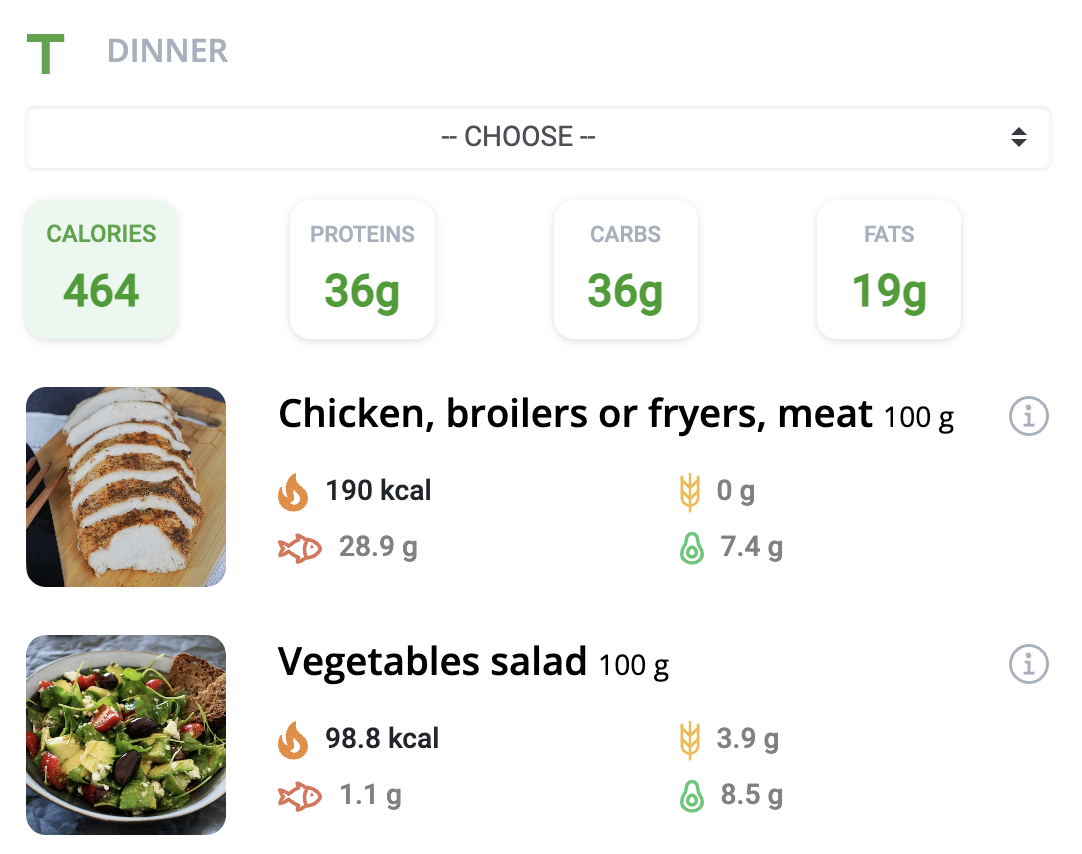1082x854 pixels.
Task: Click the avocado fat icon beside 8.5 g
Action: 691,797
